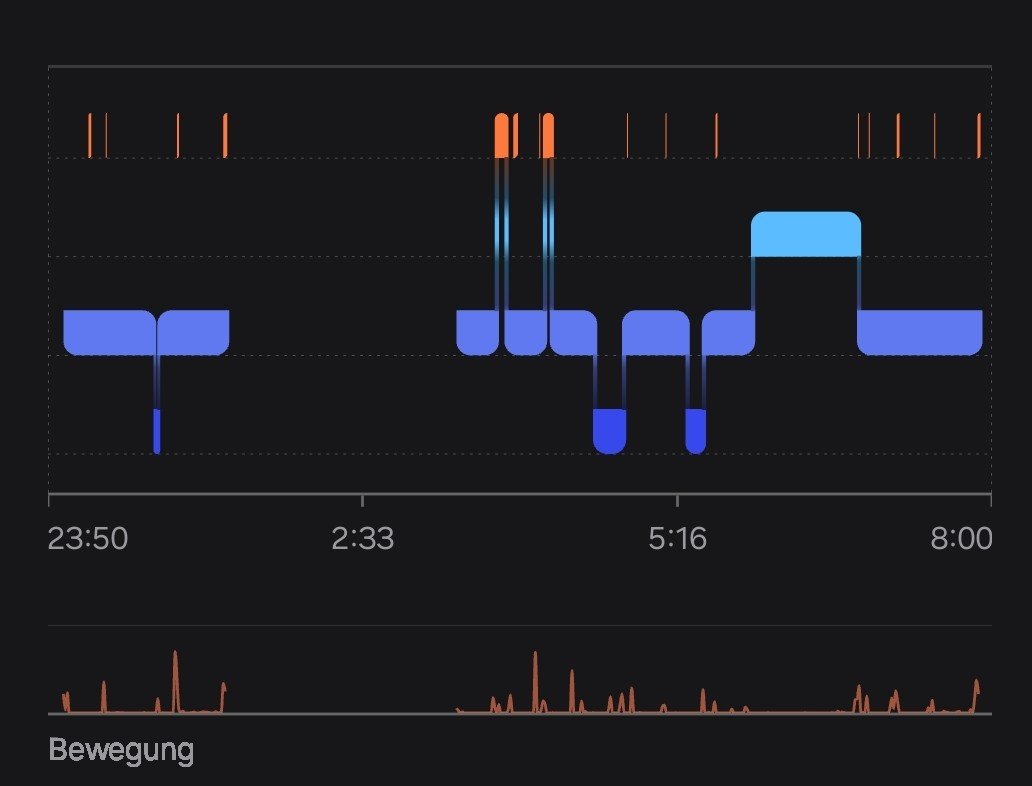This screenshot has width=1032, height=786.
Task: Select the core sleep block directly left of REM block
Action: tap(728, 332)
